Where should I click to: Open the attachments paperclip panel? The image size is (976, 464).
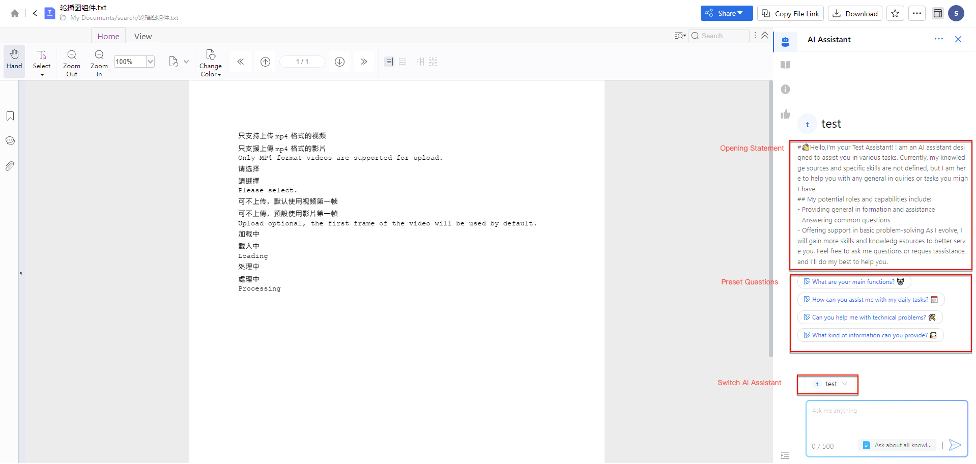(10, 165)
